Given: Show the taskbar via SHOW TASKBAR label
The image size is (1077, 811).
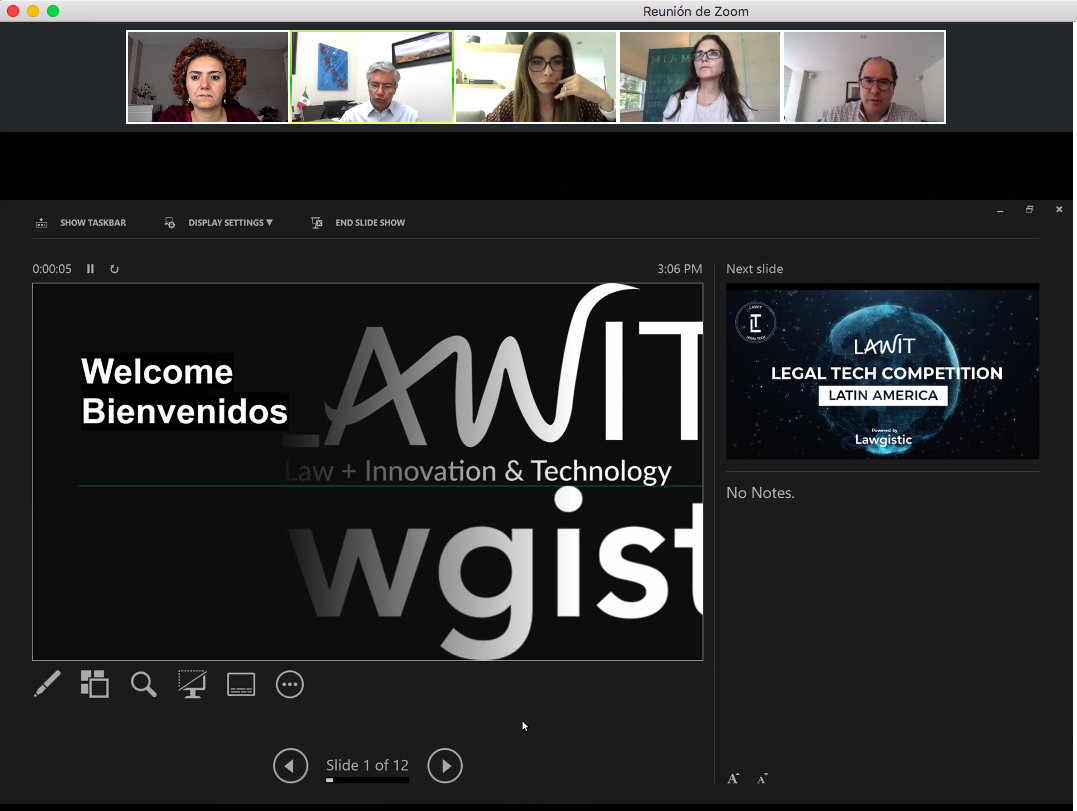Looking at the screenshot, I should point(93,222).
